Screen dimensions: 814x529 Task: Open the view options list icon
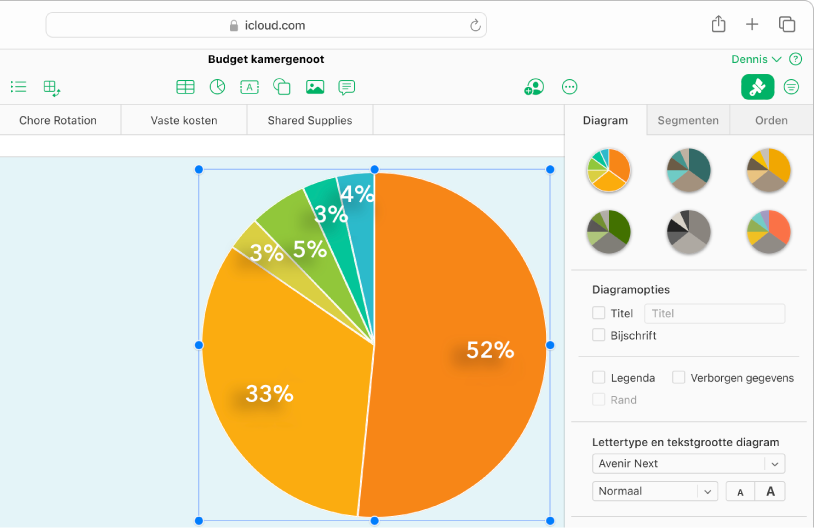pyautogui.click(x=18, y=87)
